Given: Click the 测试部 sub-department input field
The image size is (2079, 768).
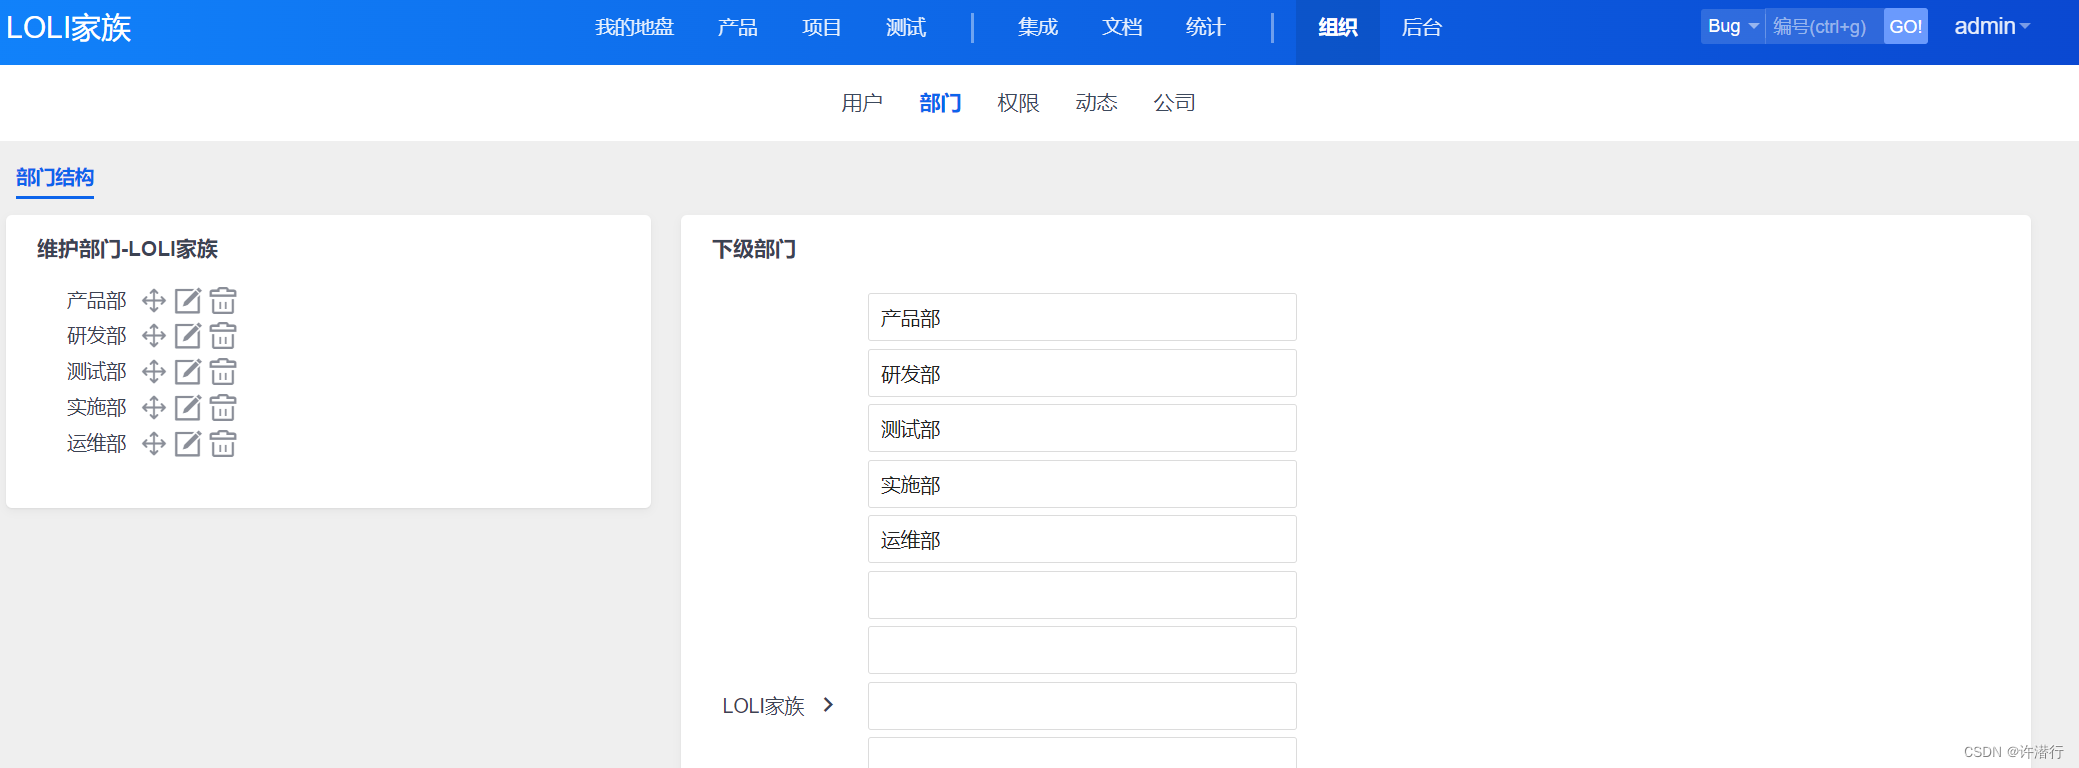Looking at the screenshot, I should coord(1082,428).
